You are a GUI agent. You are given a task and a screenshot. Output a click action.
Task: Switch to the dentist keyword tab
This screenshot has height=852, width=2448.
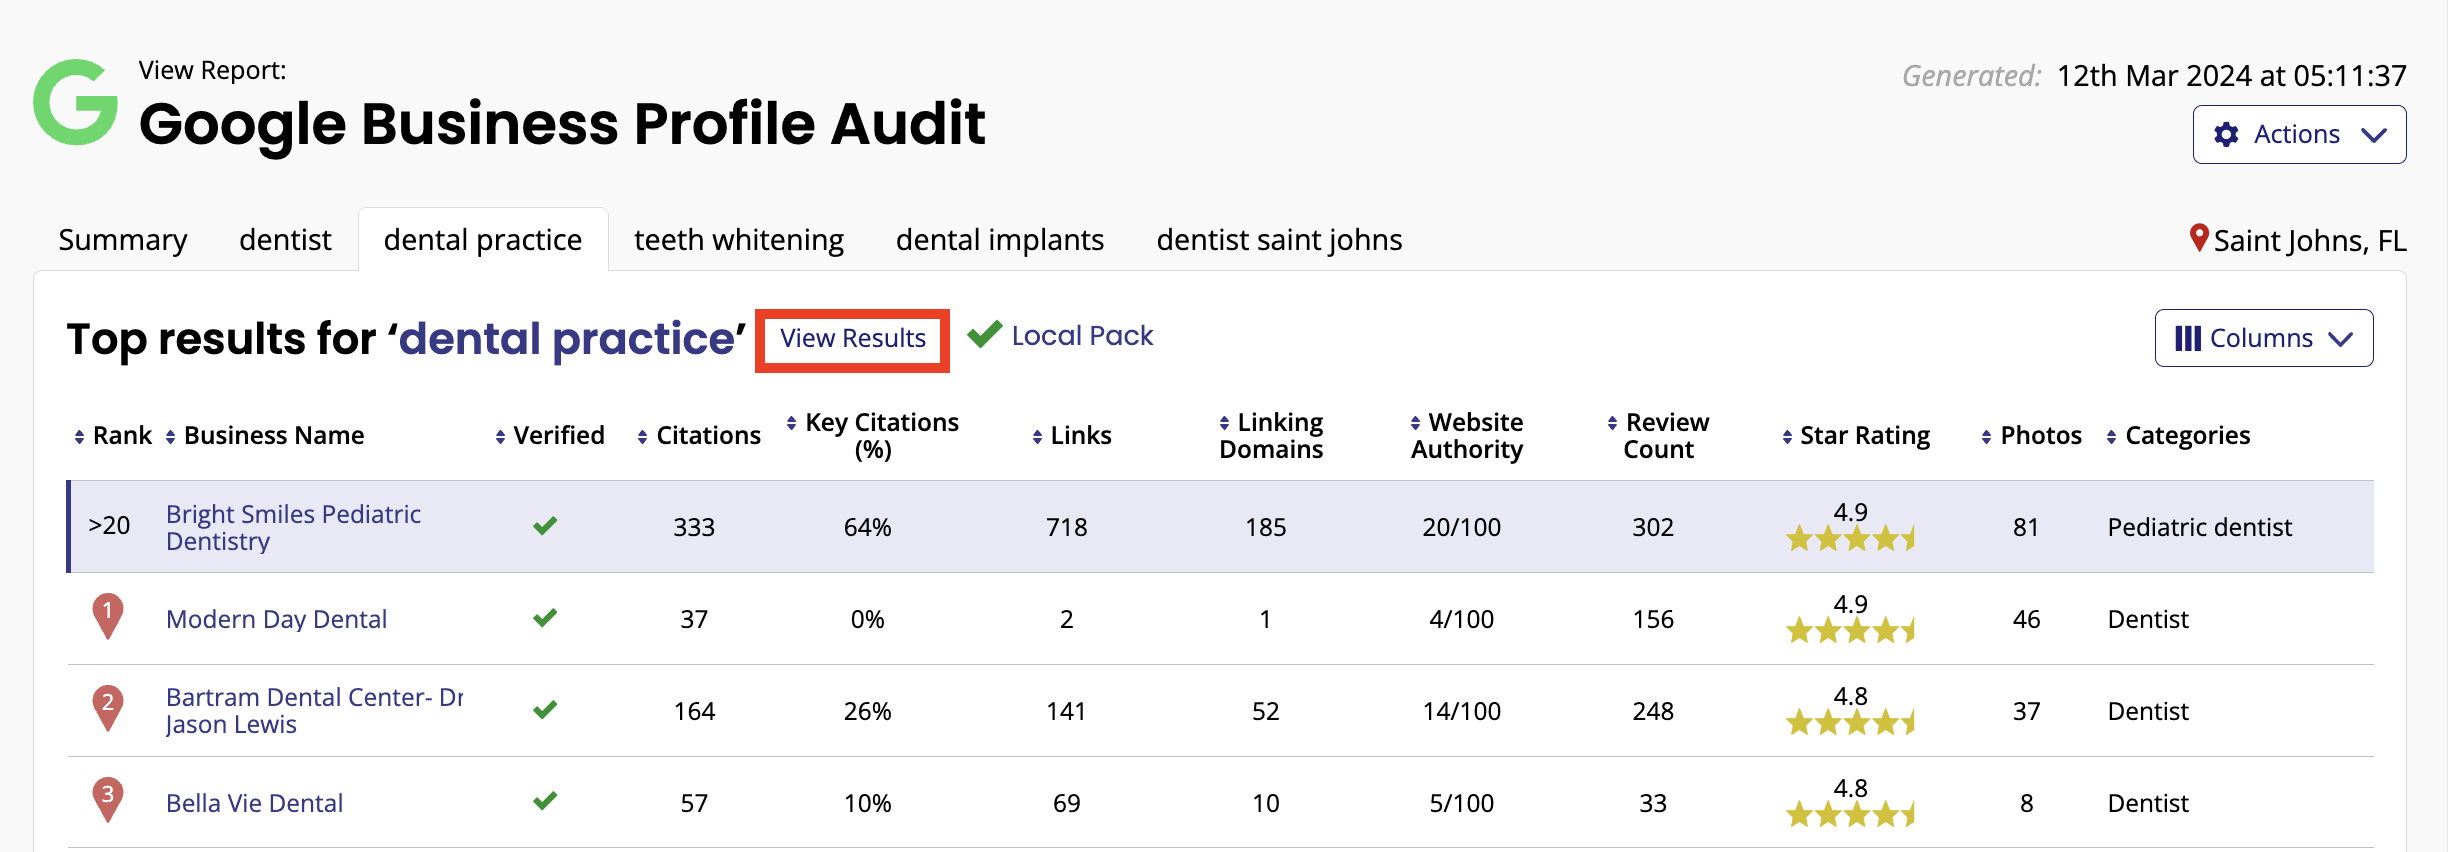285,240
